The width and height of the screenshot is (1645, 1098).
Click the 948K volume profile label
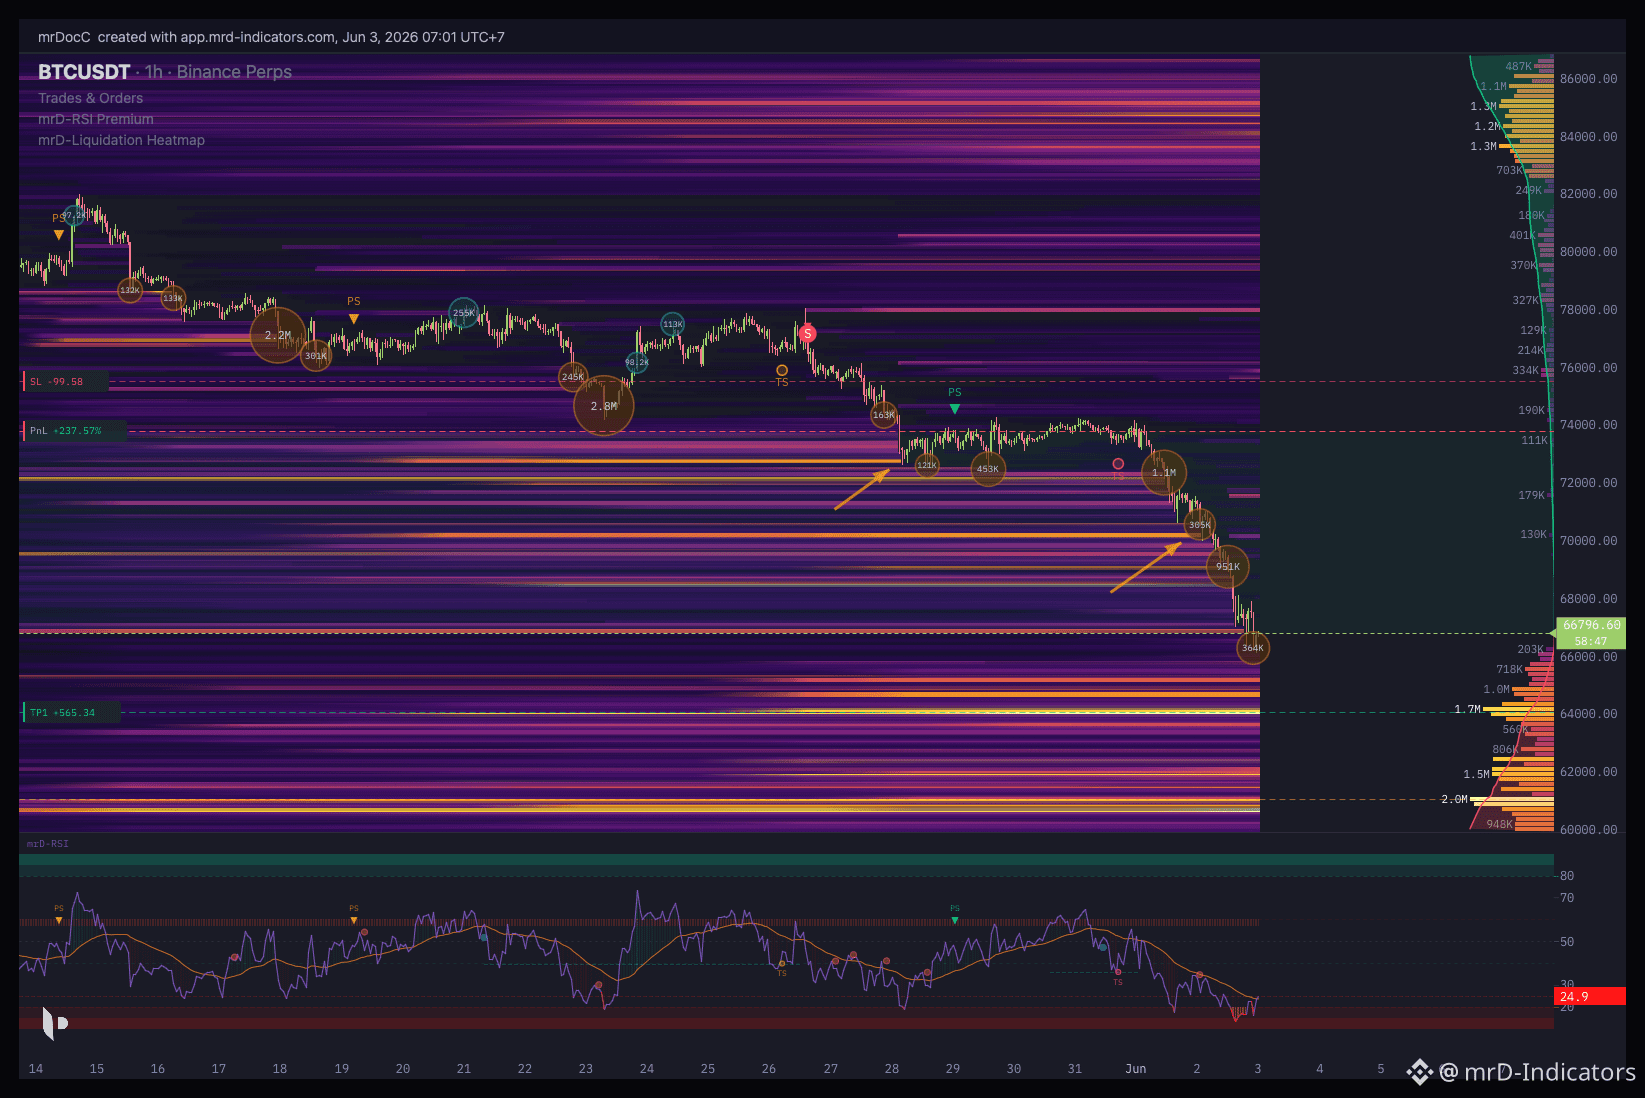pyautogui.click(x=1499, y=825)
